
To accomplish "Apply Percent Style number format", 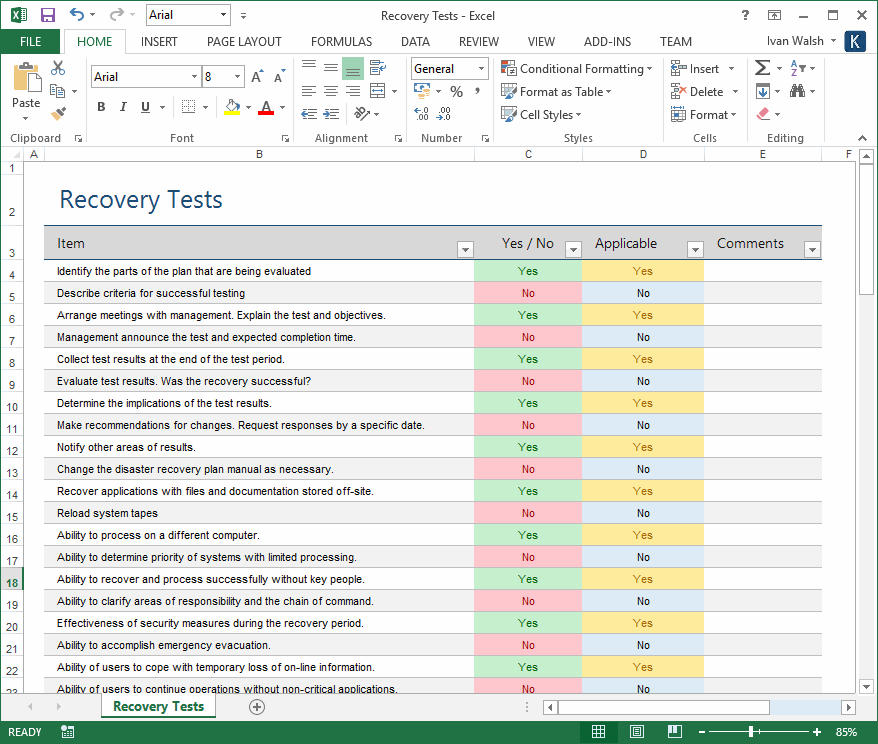I will click(x=456, y=91).
